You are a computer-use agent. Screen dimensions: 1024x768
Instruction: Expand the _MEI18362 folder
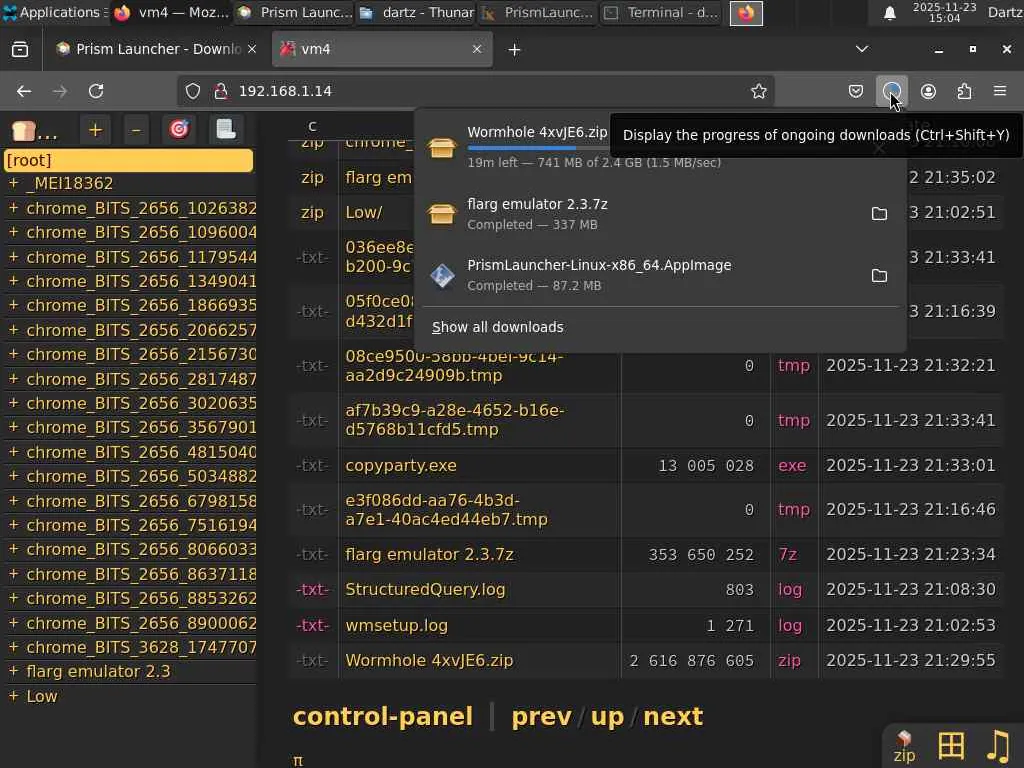13,184
